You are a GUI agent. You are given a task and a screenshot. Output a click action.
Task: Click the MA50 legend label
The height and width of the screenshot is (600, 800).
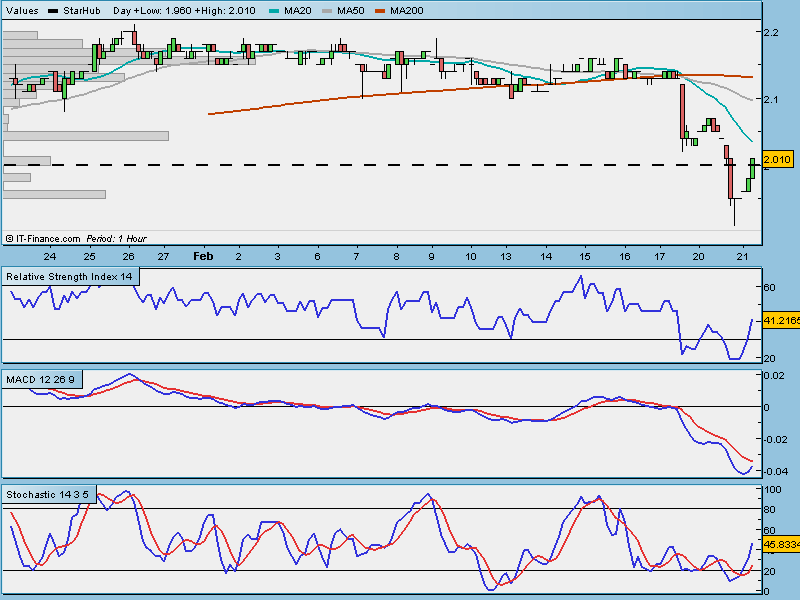tap(351, 11)
